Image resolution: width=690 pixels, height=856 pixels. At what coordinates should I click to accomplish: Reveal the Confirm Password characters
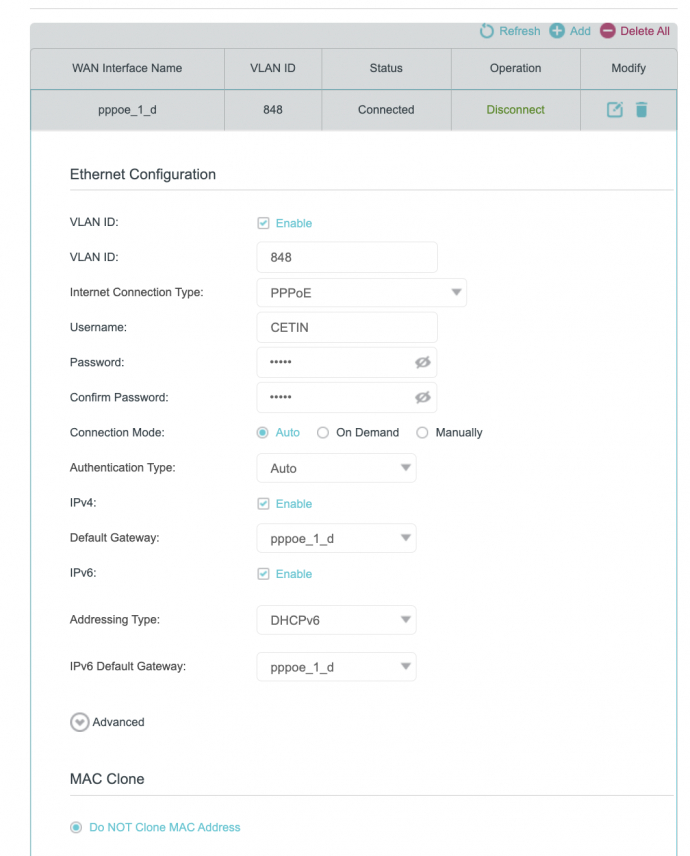pos(423,397)
